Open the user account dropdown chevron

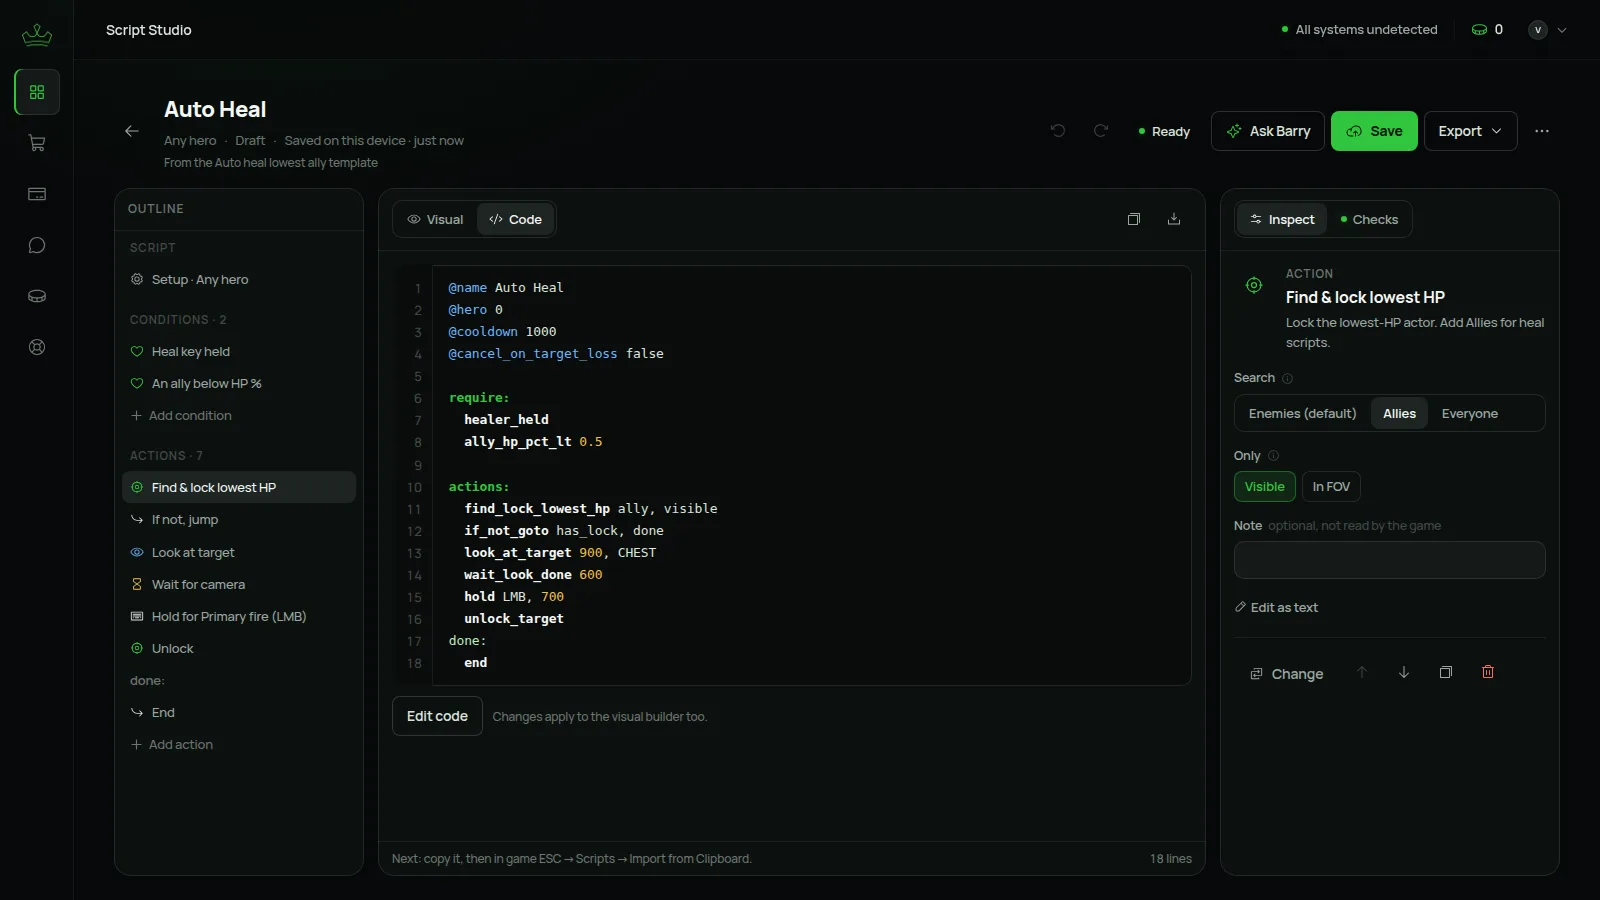point(1562,30)
